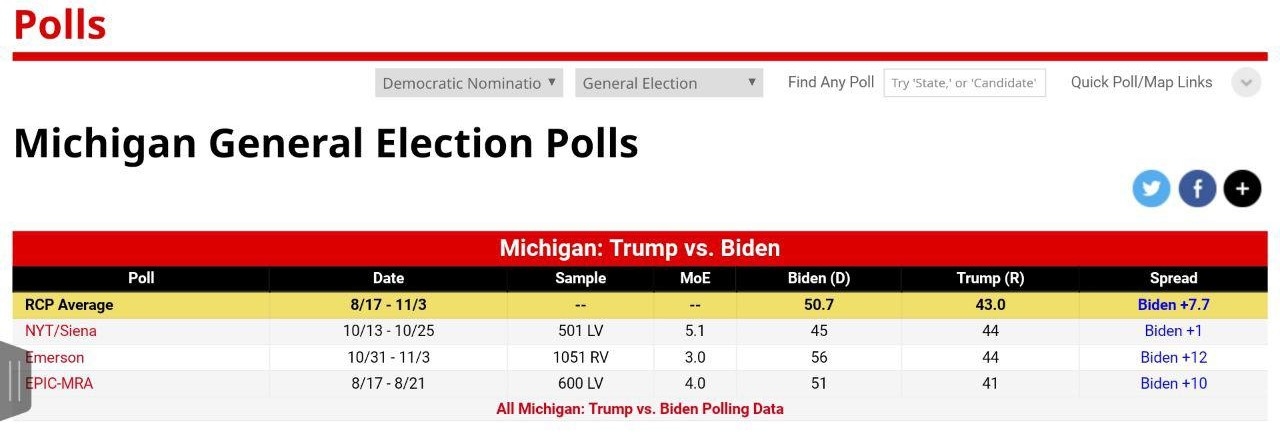Click the Find Any Poll search field
Image resolution: width=1280 pixels, height=446 pixels.
click(x=964, y=83)
